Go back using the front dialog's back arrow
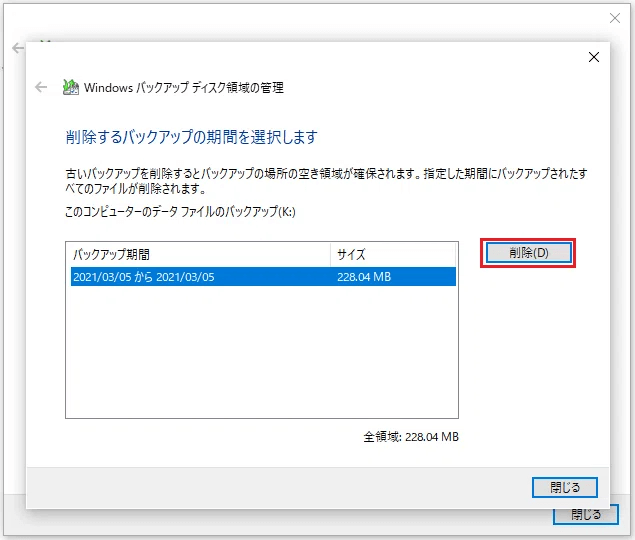The image size is (635, 540). pos(41,87)
